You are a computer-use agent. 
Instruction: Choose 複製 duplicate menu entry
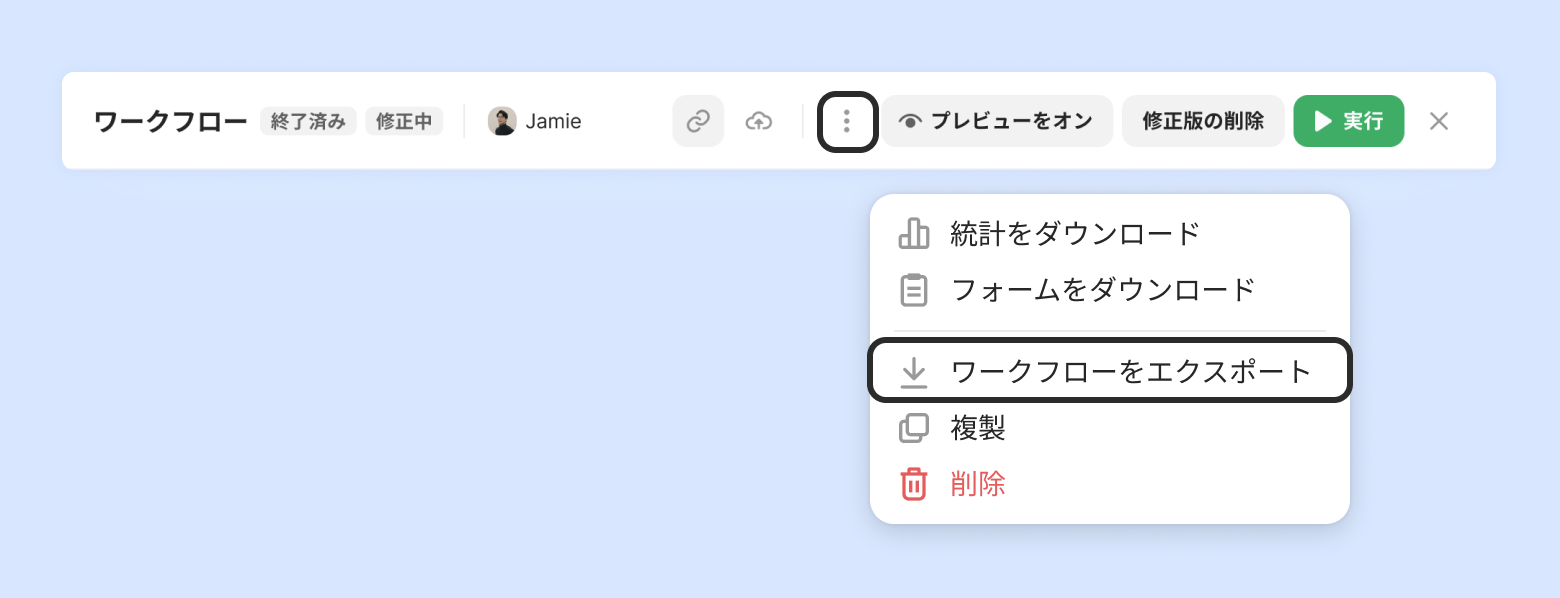(x=978, y=428)
